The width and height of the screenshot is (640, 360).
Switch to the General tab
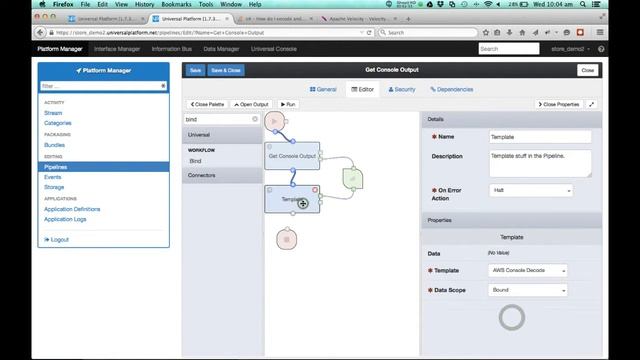pos(323,89)
